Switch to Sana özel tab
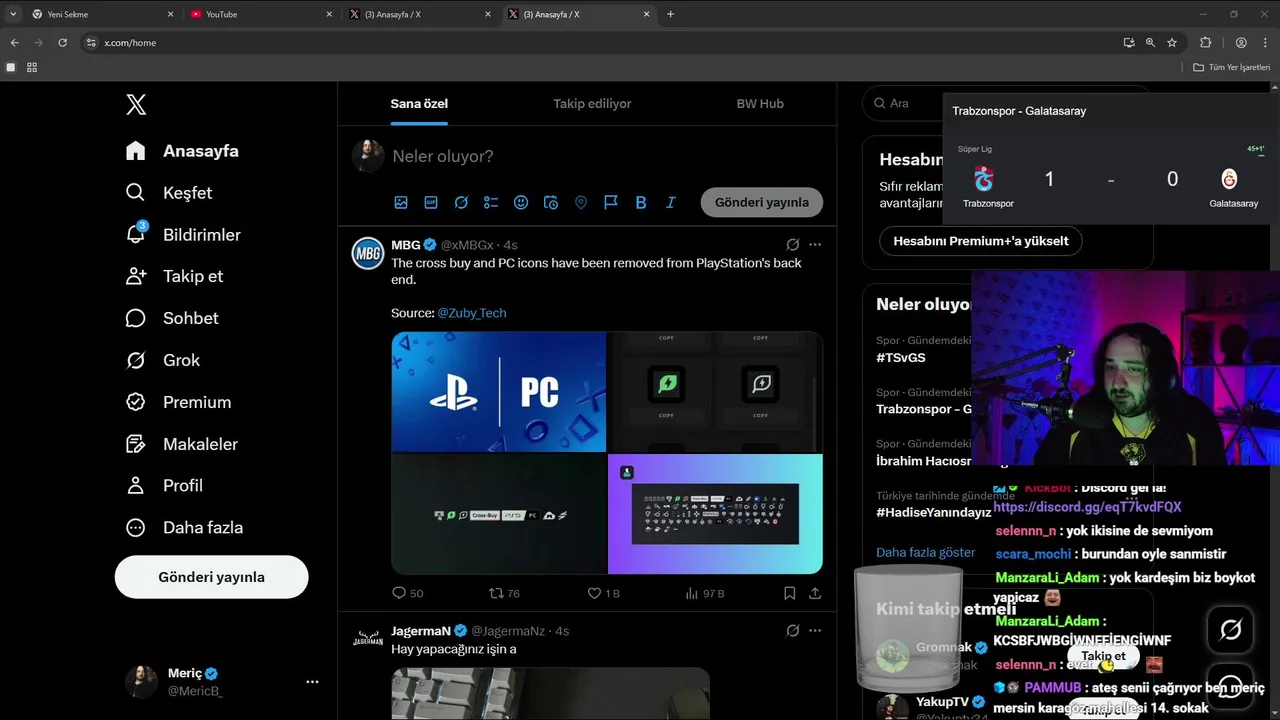 [419, 103]
